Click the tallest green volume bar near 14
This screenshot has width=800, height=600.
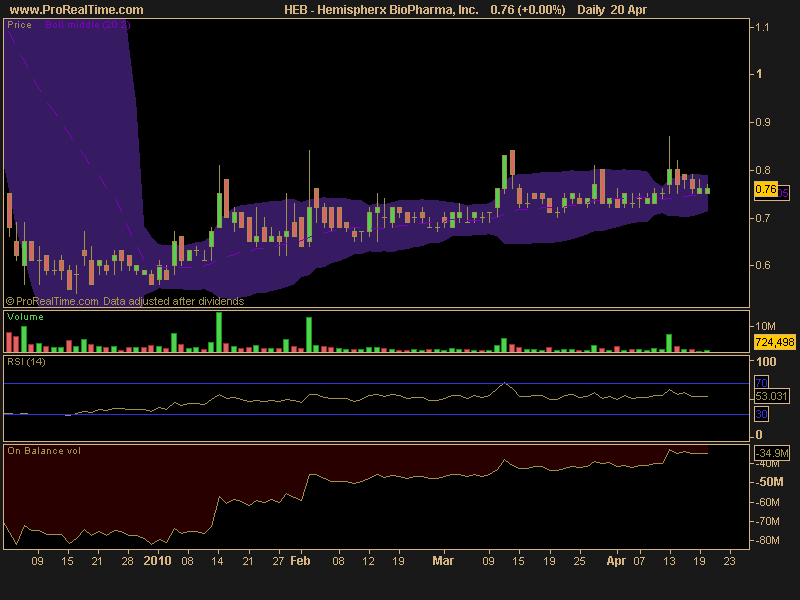[219, 332]
